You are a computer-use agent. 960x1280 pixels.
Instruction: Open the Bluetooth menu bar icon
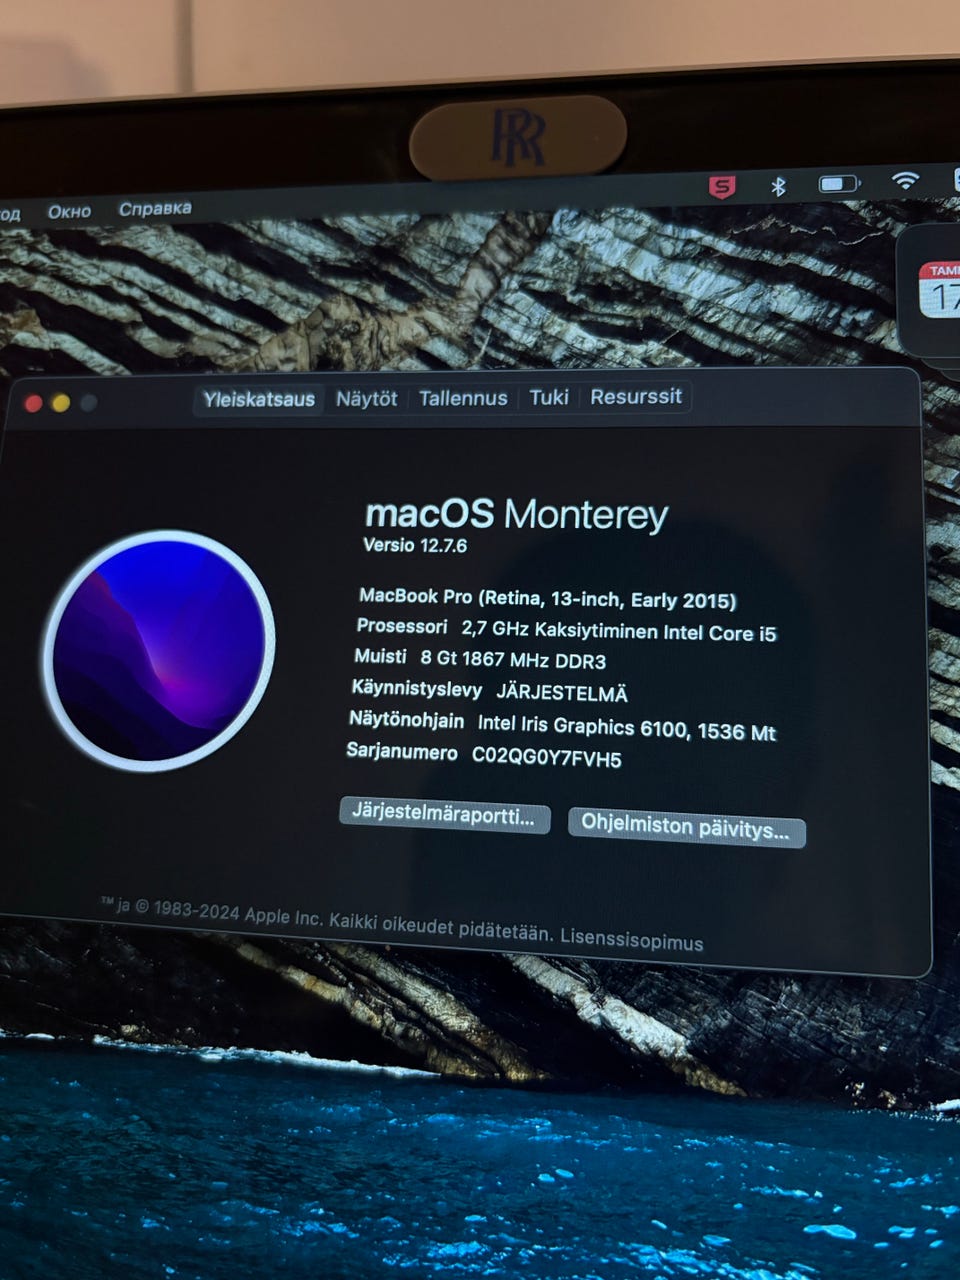coord(778,185)
